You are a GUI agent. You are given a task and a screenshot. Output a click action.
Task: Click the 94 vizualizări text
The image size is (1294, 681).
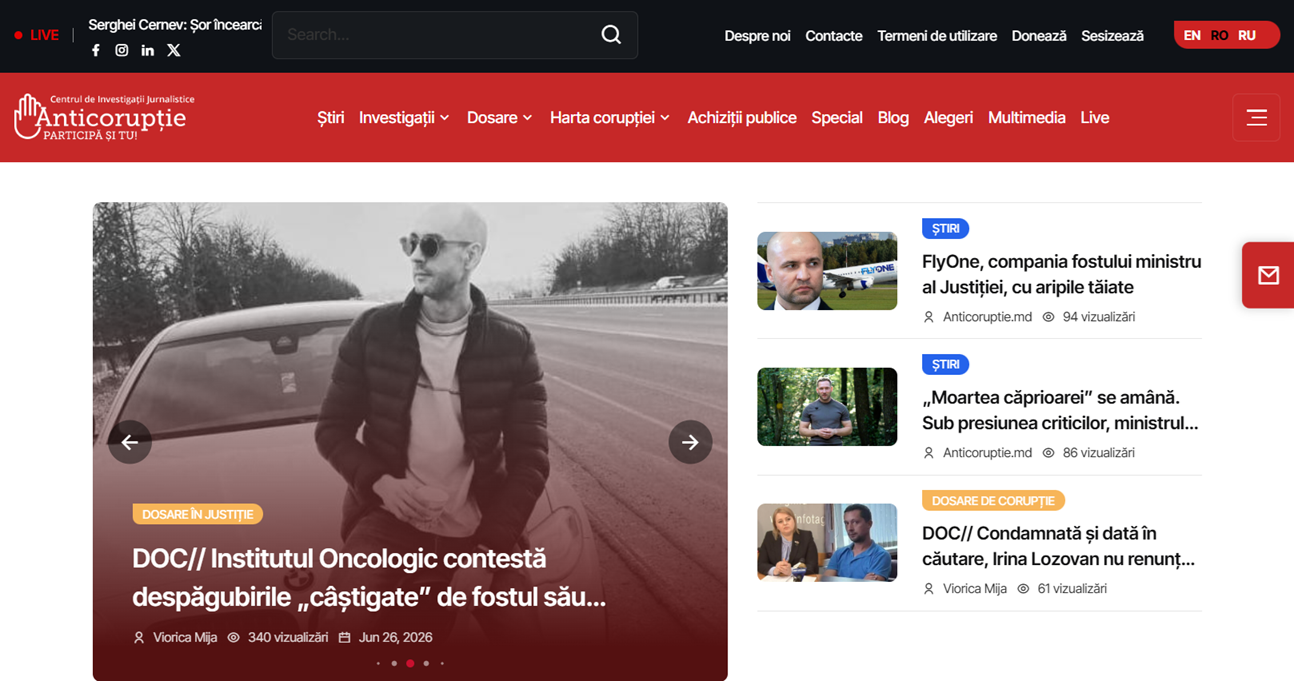tap(1099, 317)
